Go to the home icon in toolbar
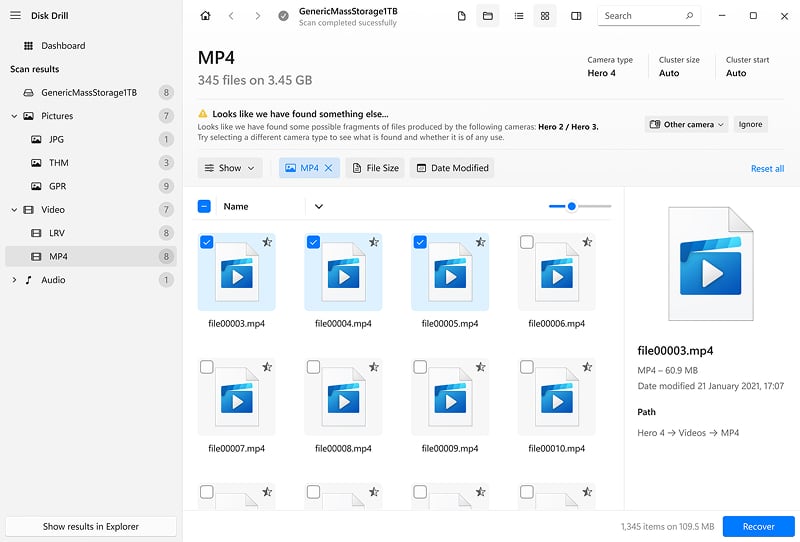Screen dimensions: 800x542 [205, 16]
